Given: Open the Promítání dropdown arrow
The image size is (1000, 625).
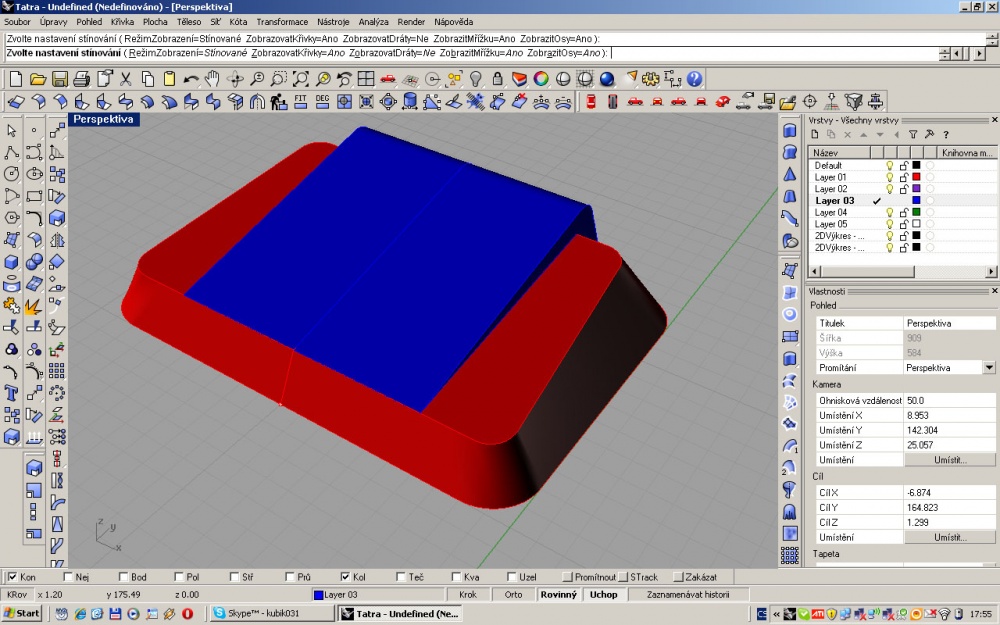Looking at the screenshot, I should coord(989,367).
